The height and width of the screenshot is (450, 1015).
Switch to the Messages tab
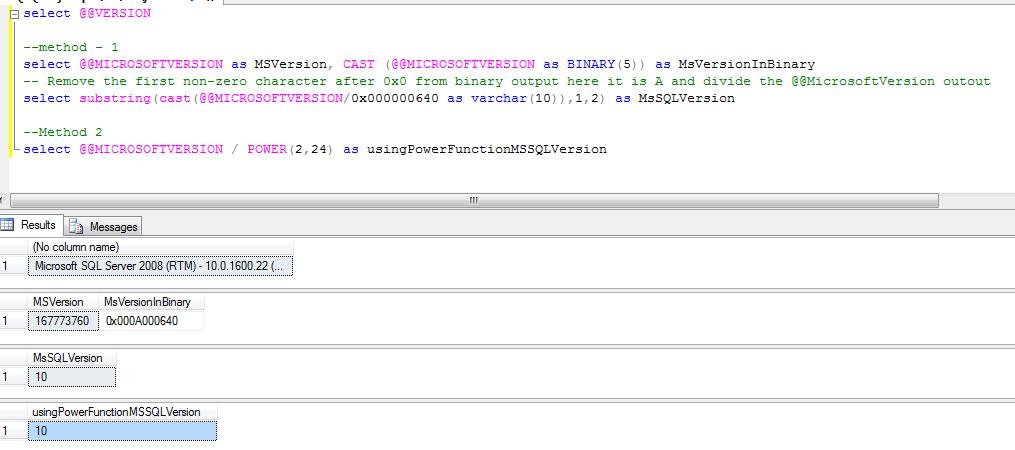113,227
